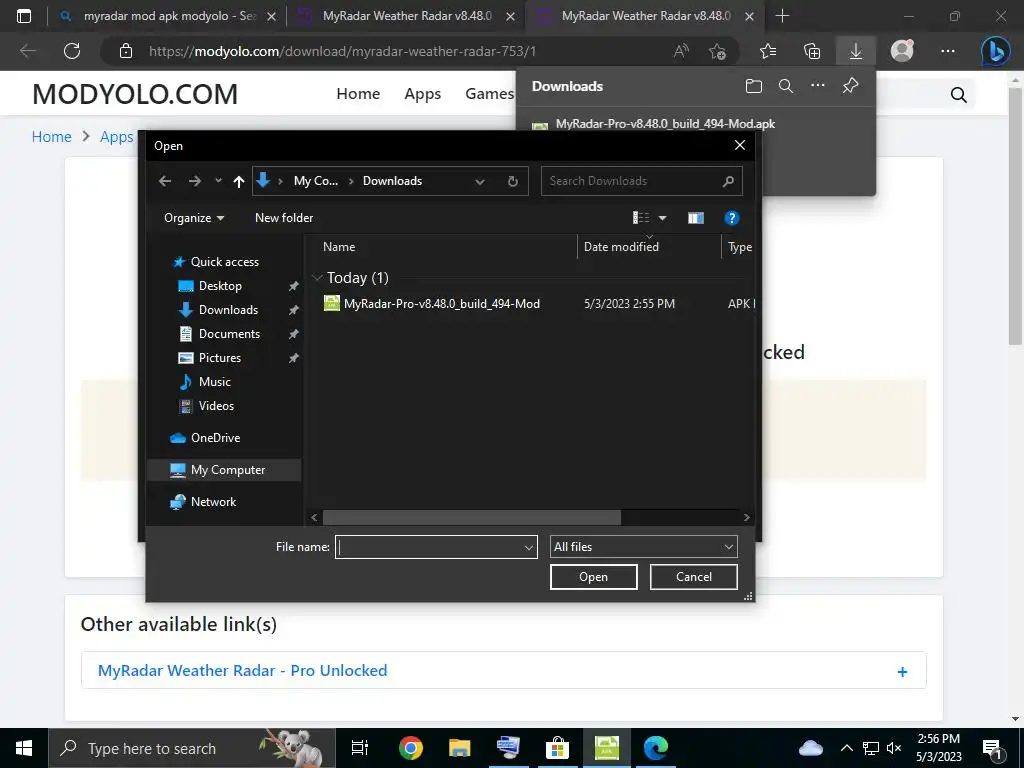Select Network in navigation pane

click(214, 502)
